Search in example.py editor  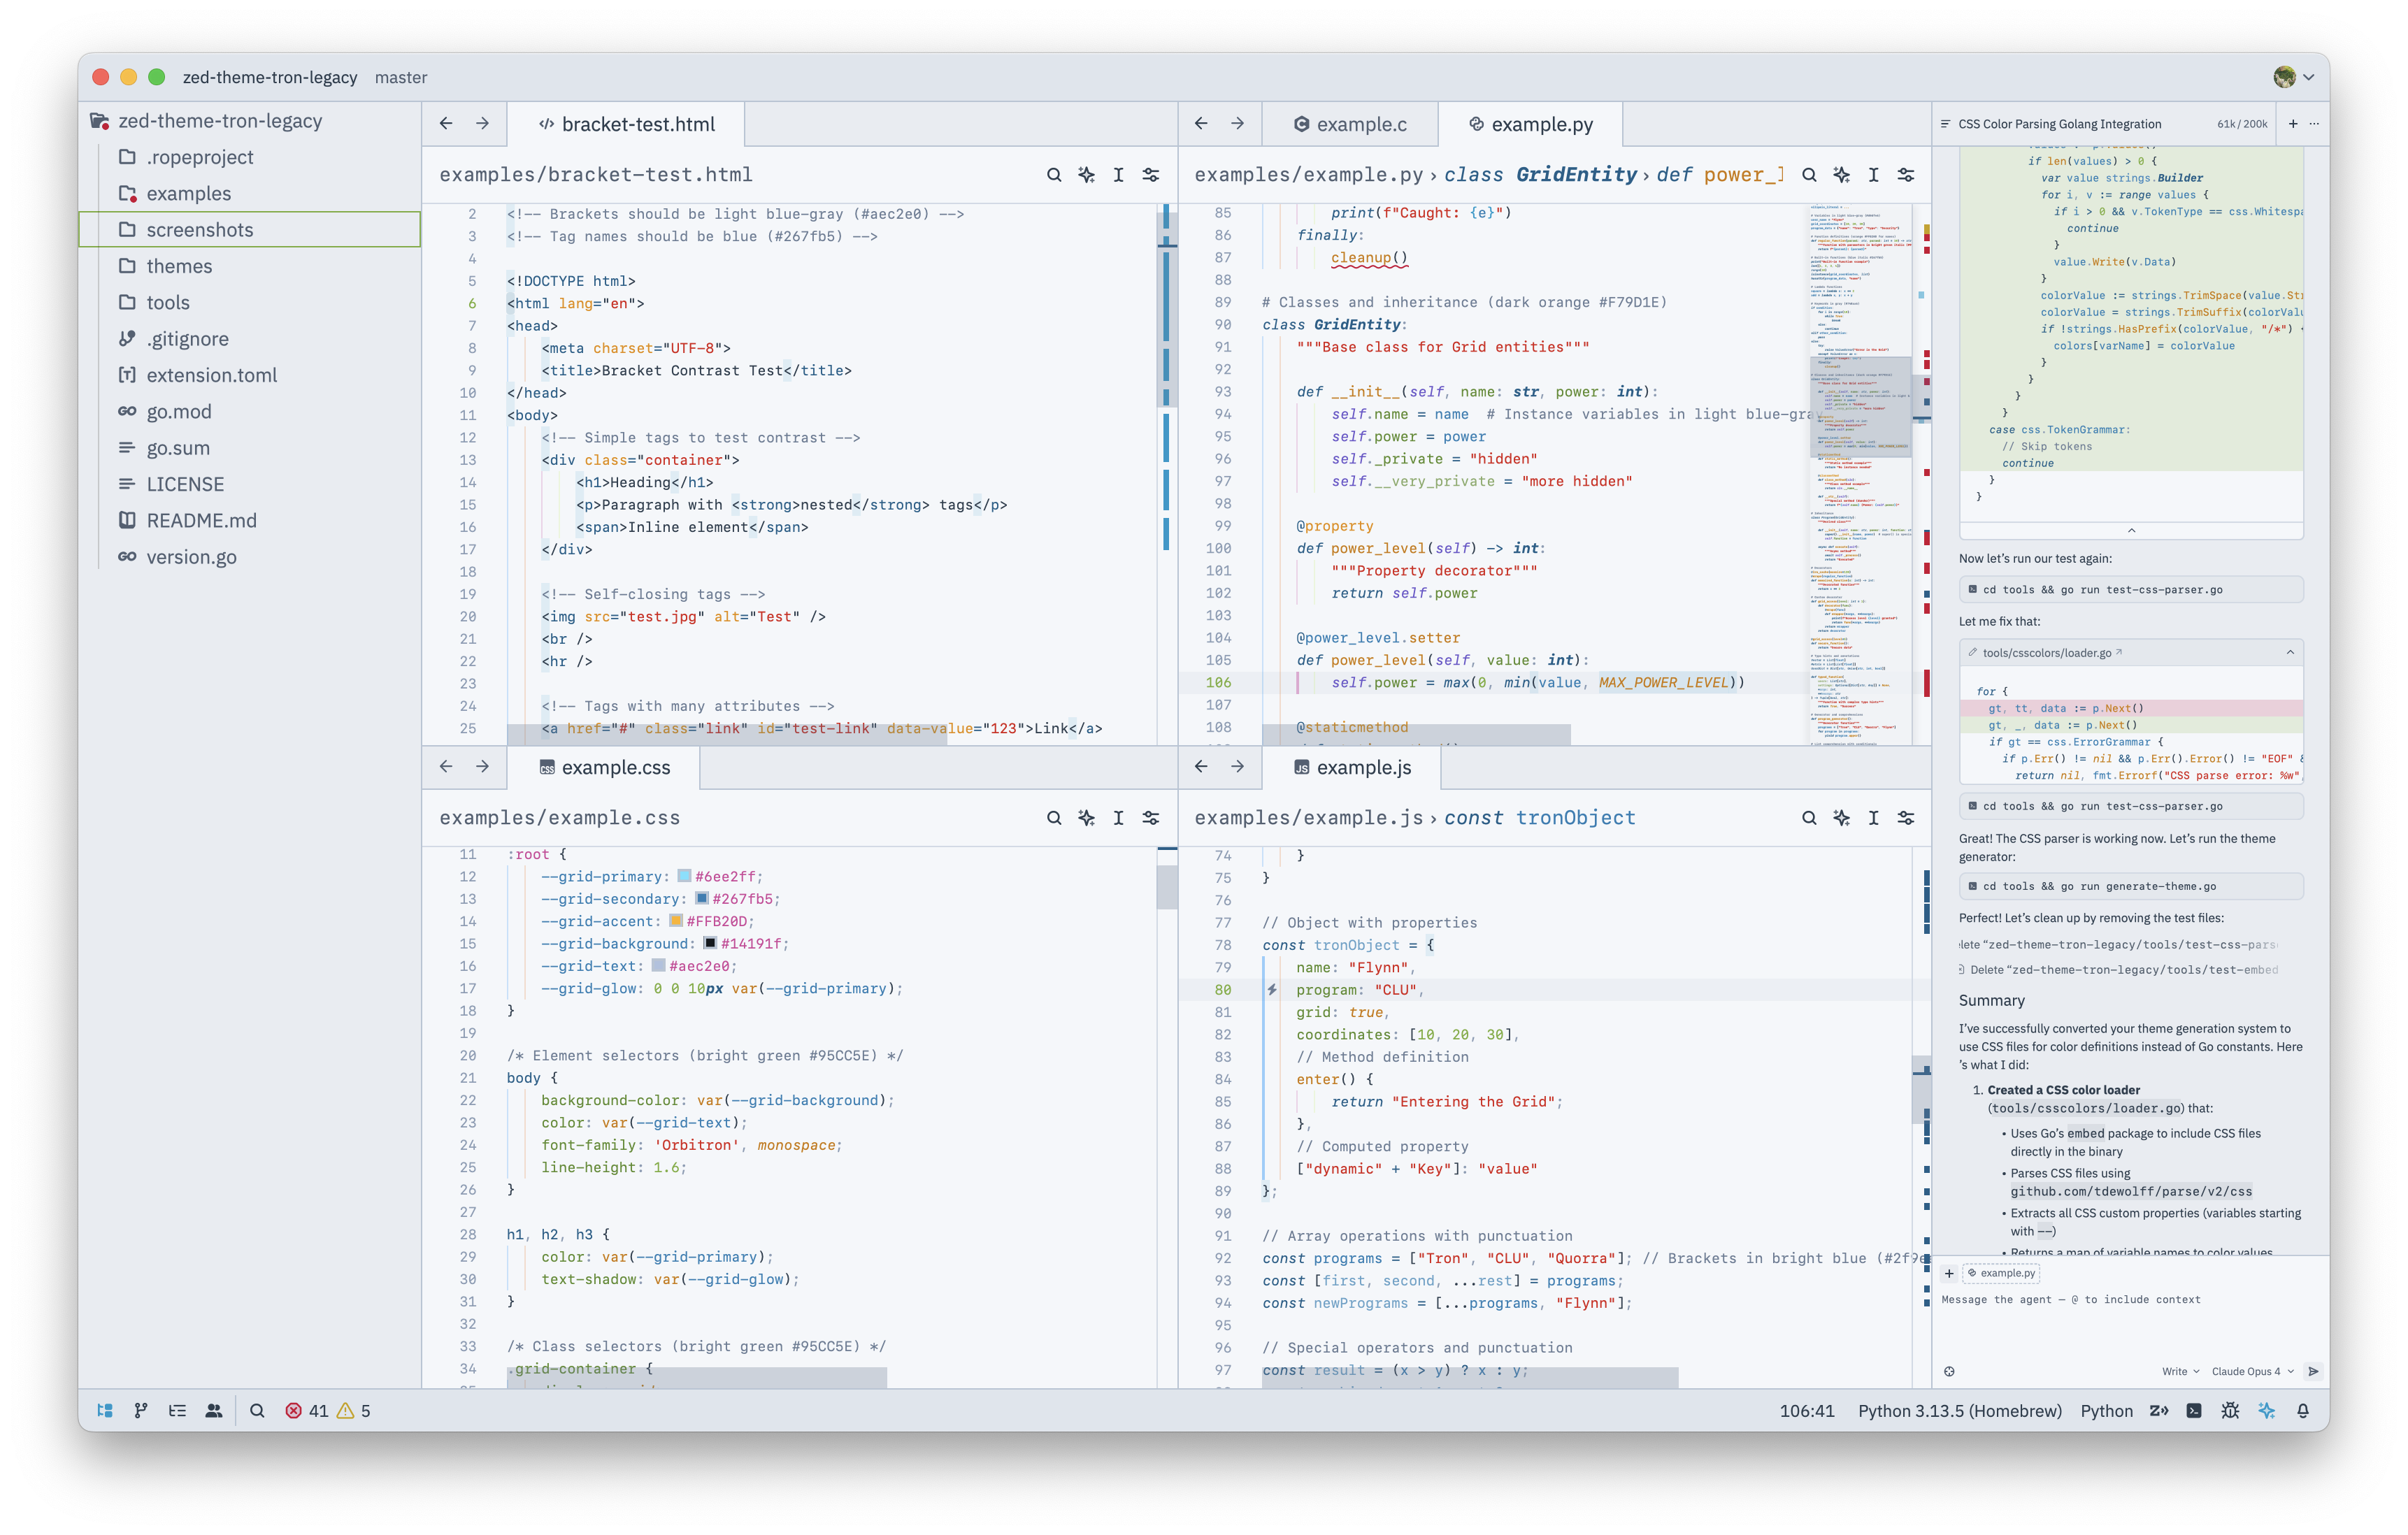pos(1809,175)
